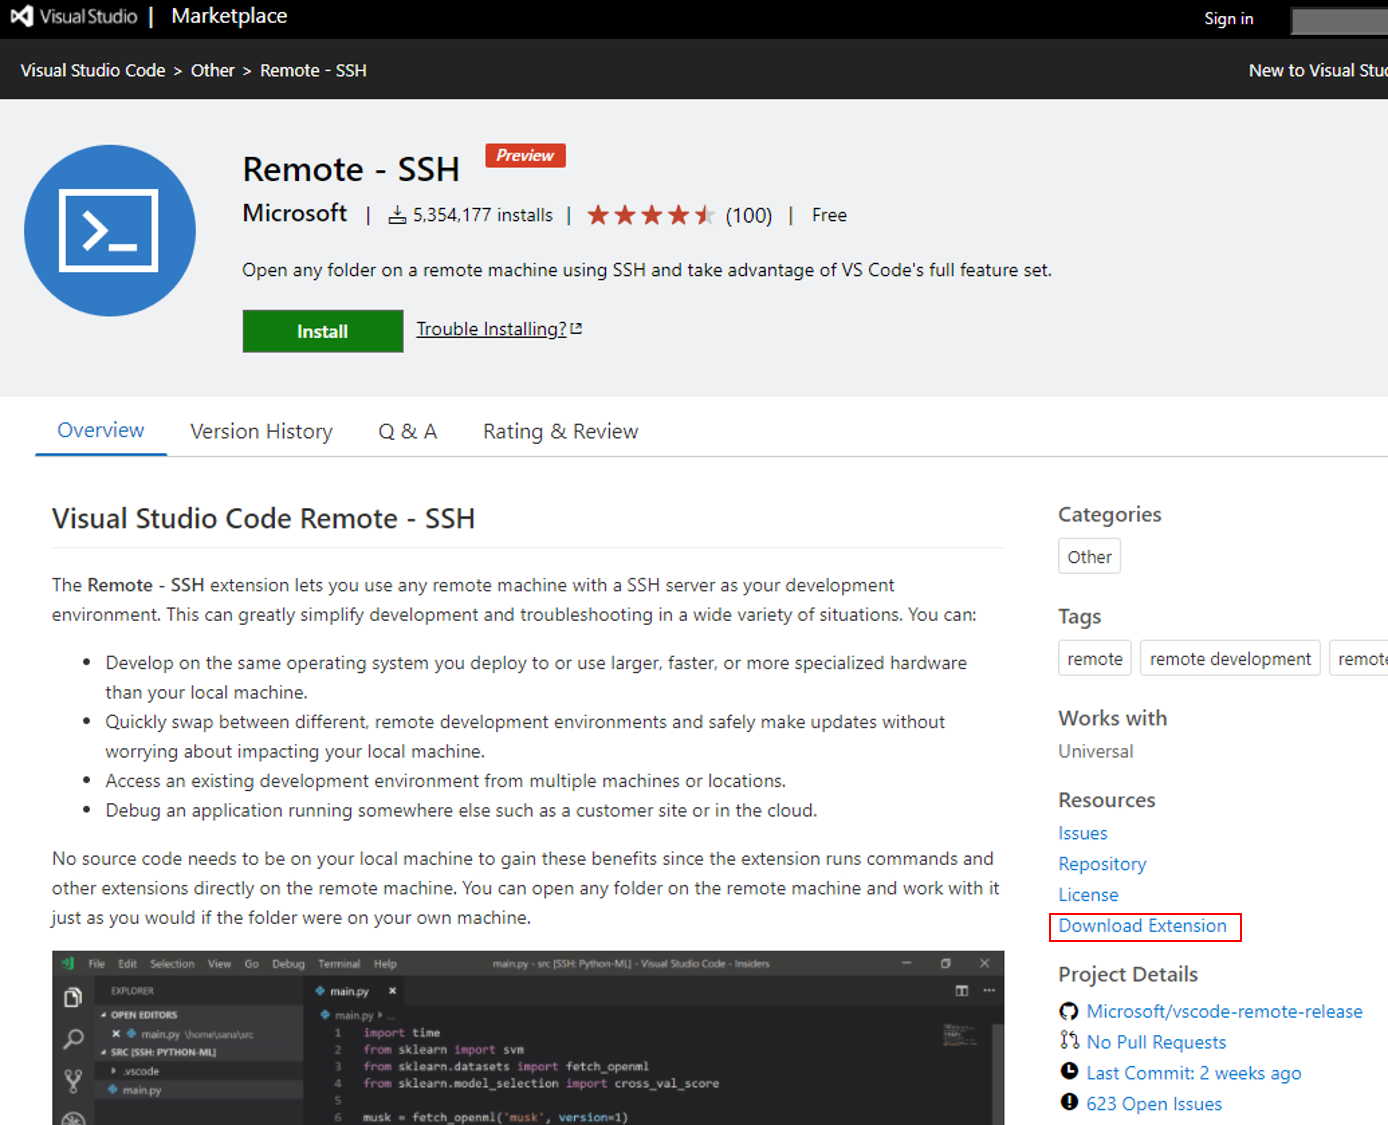Open the 623 Open Issues link
1388x1125 pixels.
coord(1154,1104)
